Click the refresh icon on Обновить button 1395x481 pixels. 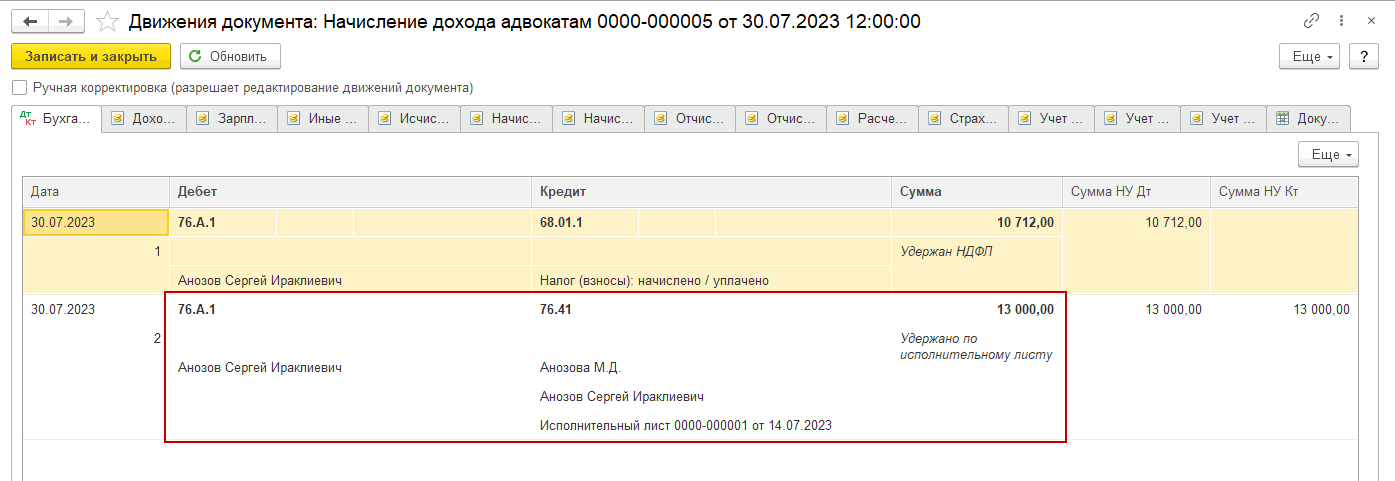pos(195,56)
